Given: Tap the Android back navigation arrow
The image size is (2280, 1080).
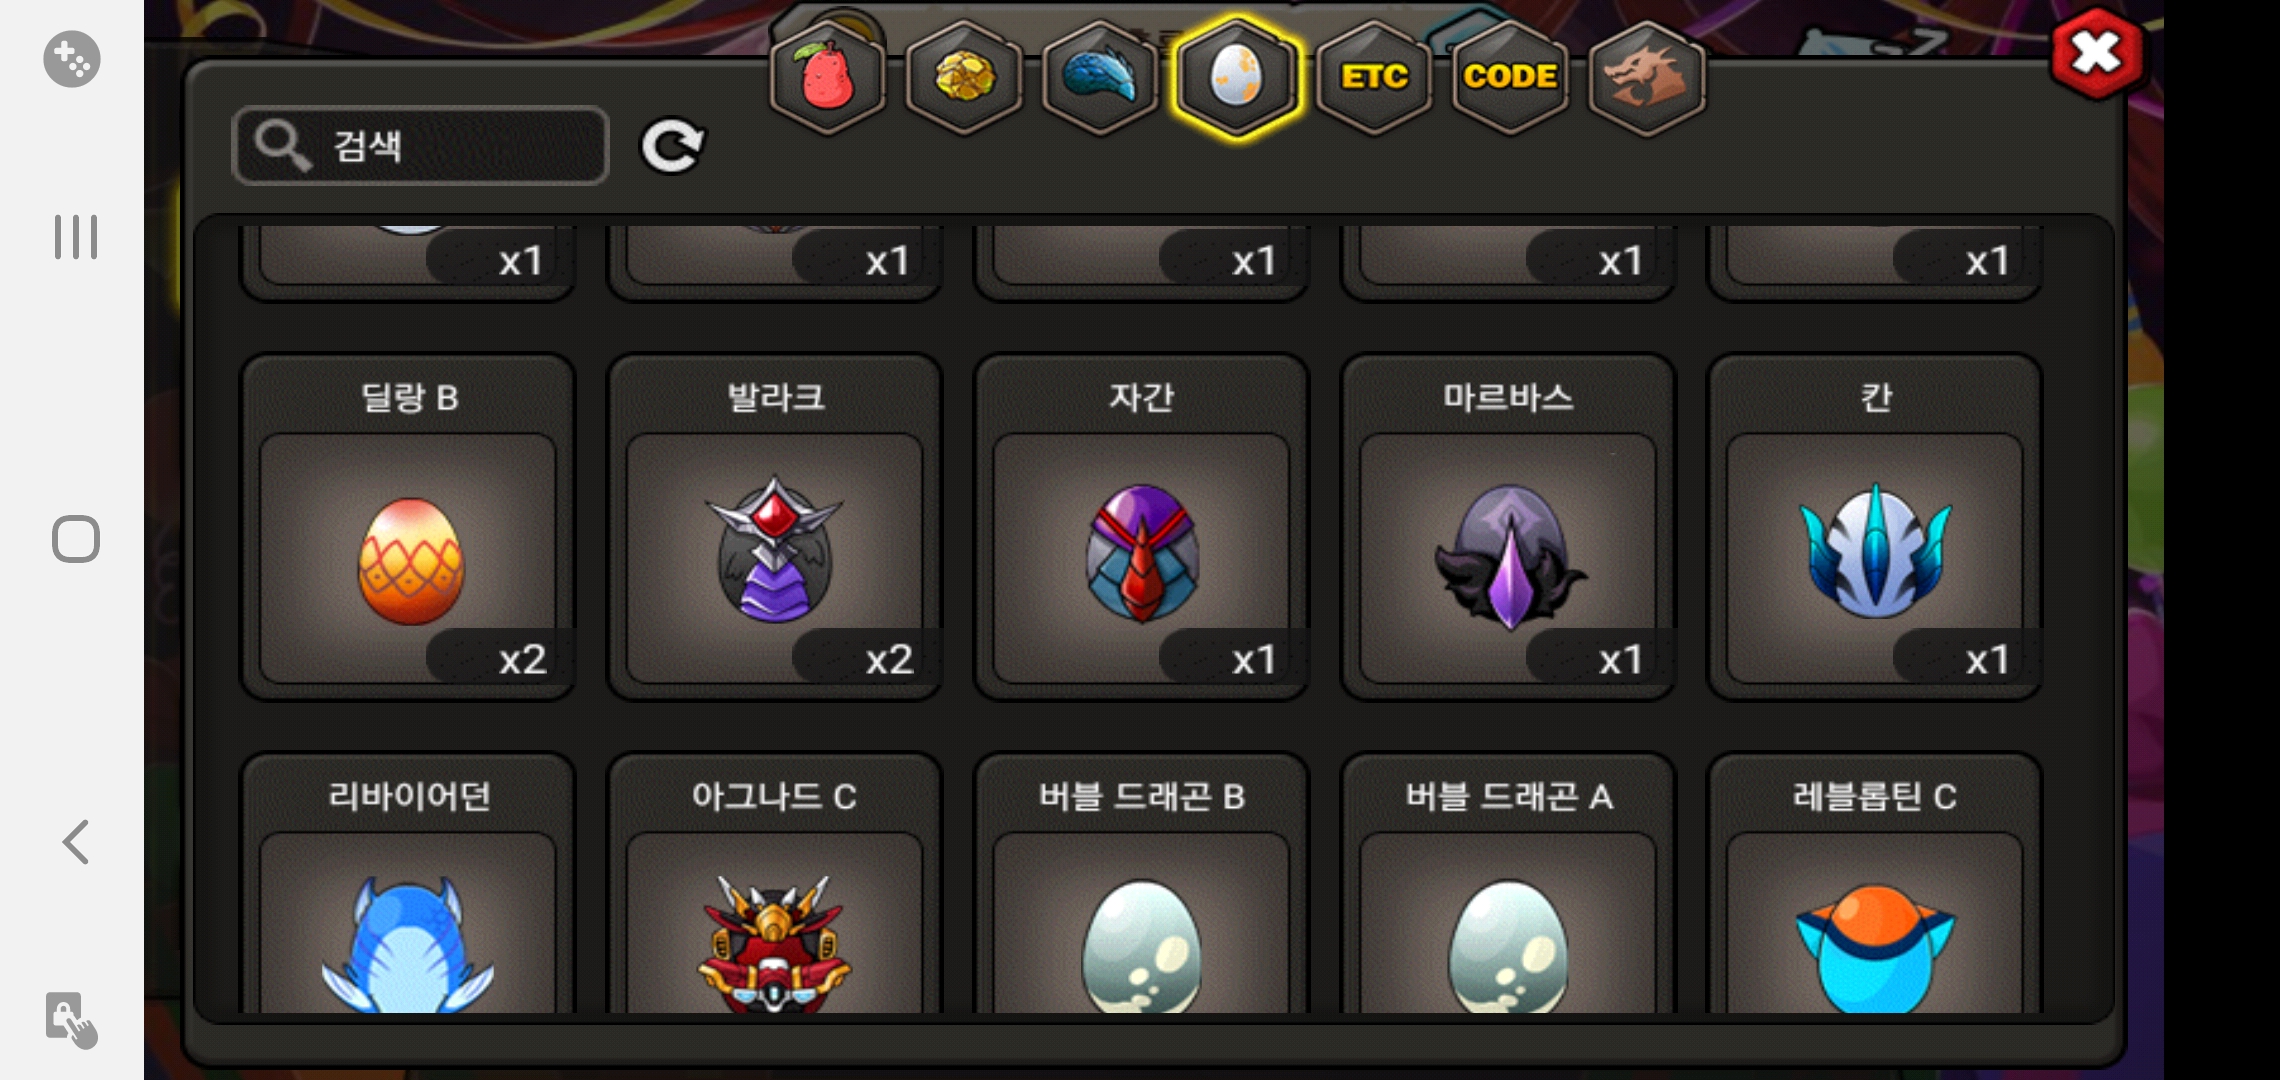Looking at the screenshot, I should point(76,842).
